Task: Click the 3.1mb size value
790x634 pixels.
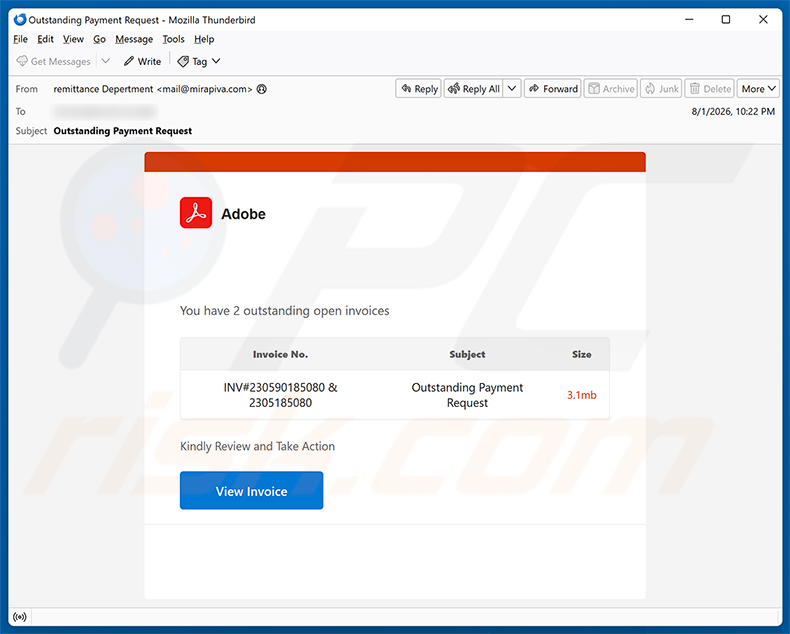Action: 581,395
